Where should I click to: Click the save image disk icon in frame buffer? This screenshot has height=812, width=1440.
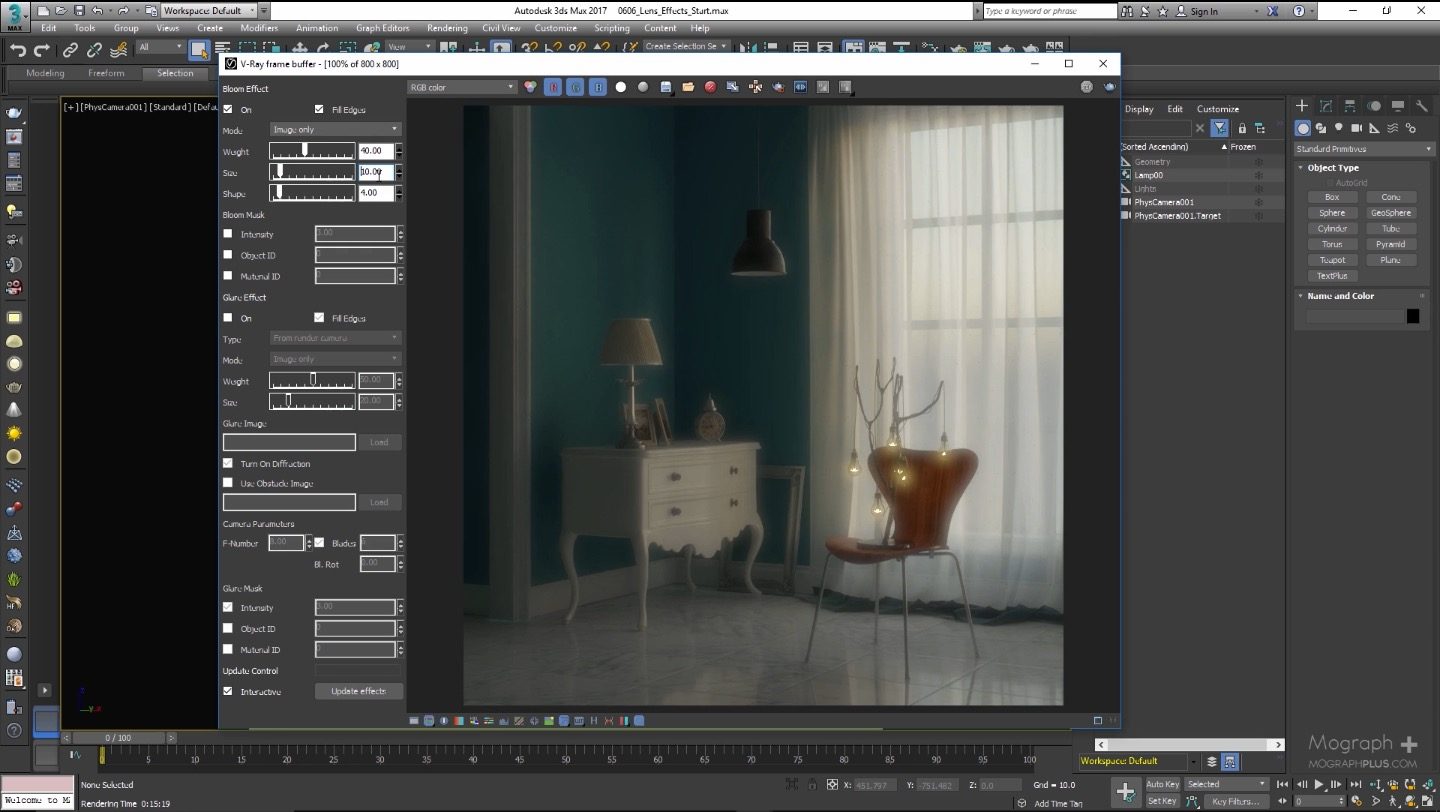click(667, 87)
